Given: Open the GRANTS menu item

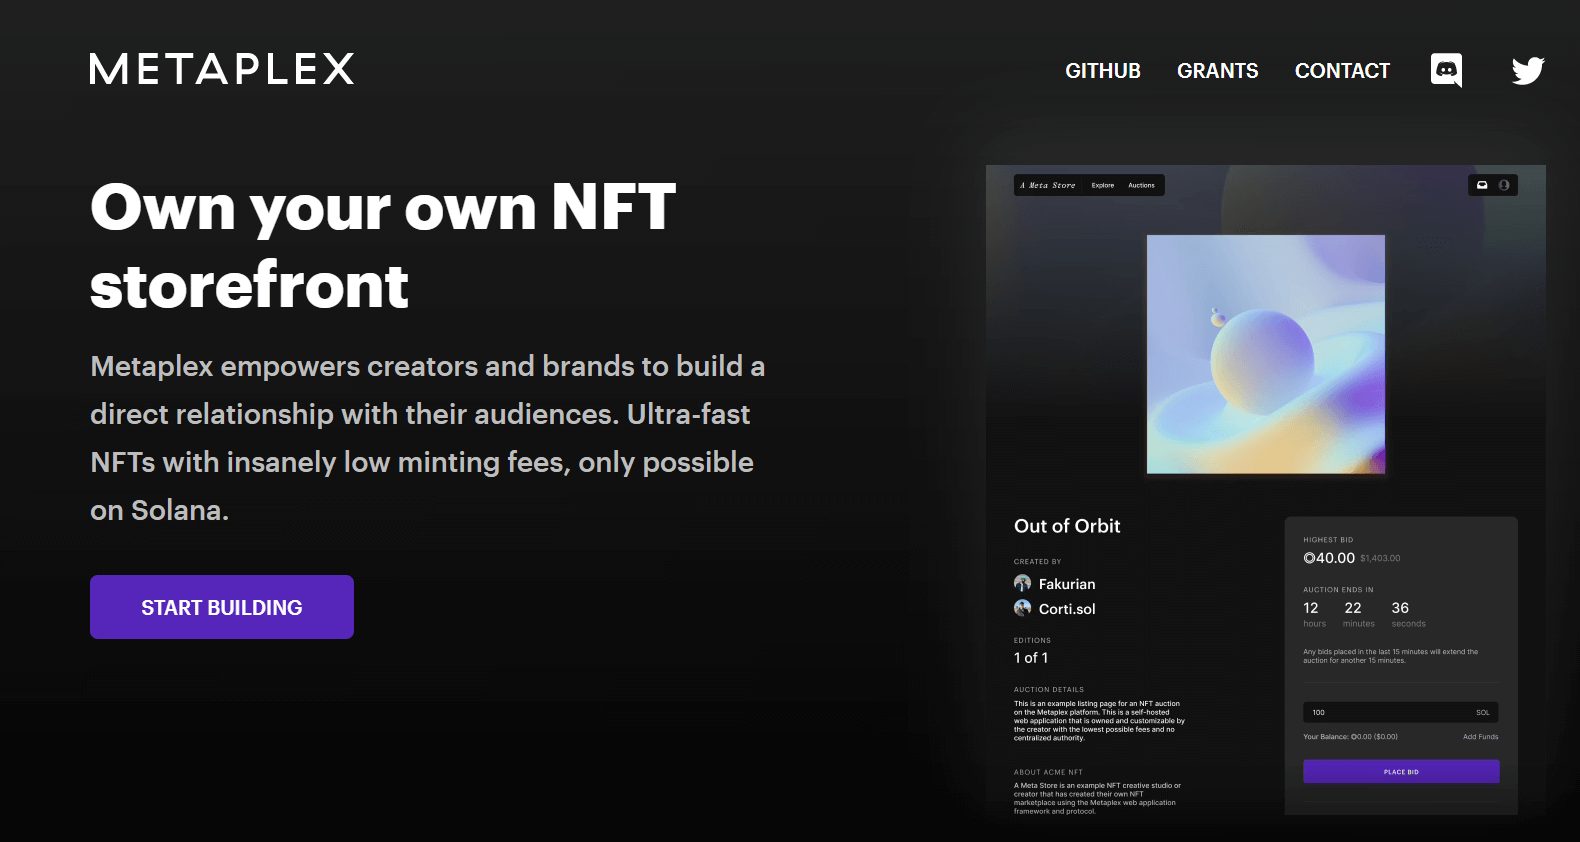Looking at the screenshot, I should pyautogui.click(x=1217, y=71).
